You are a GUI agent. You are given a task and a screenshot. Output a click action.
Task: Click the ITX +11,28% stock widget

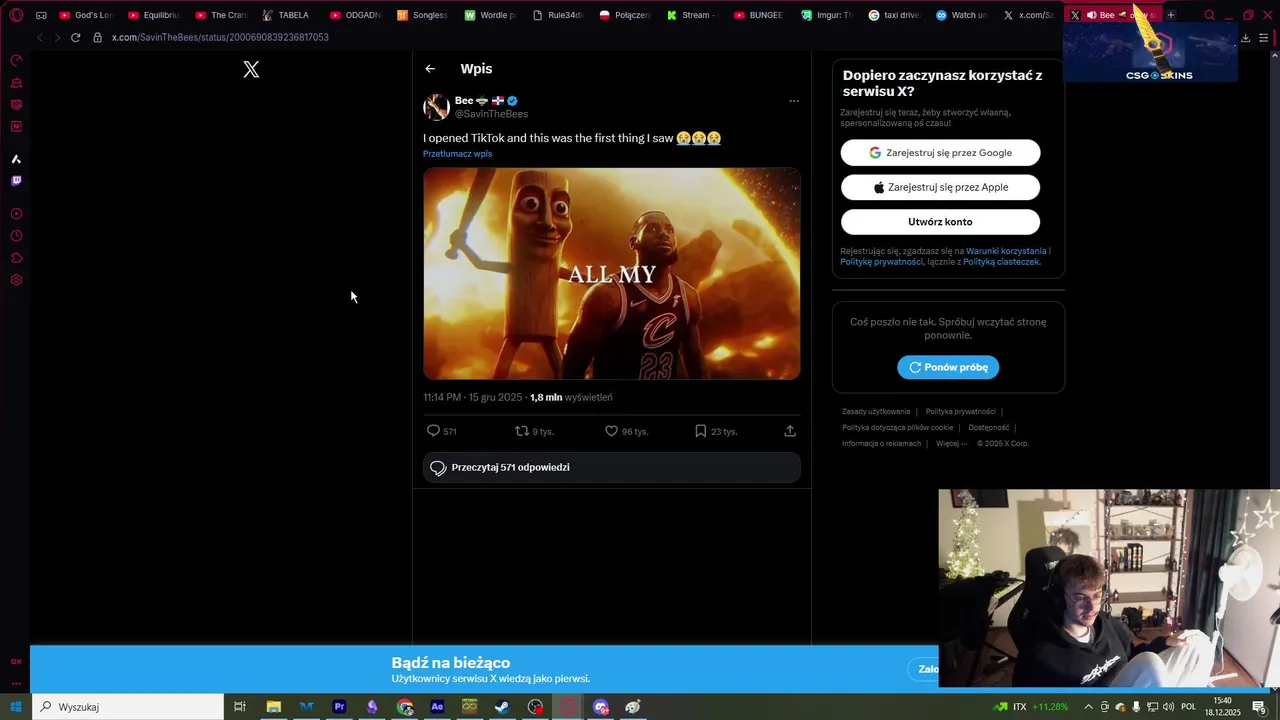(x=1030, y=707)
